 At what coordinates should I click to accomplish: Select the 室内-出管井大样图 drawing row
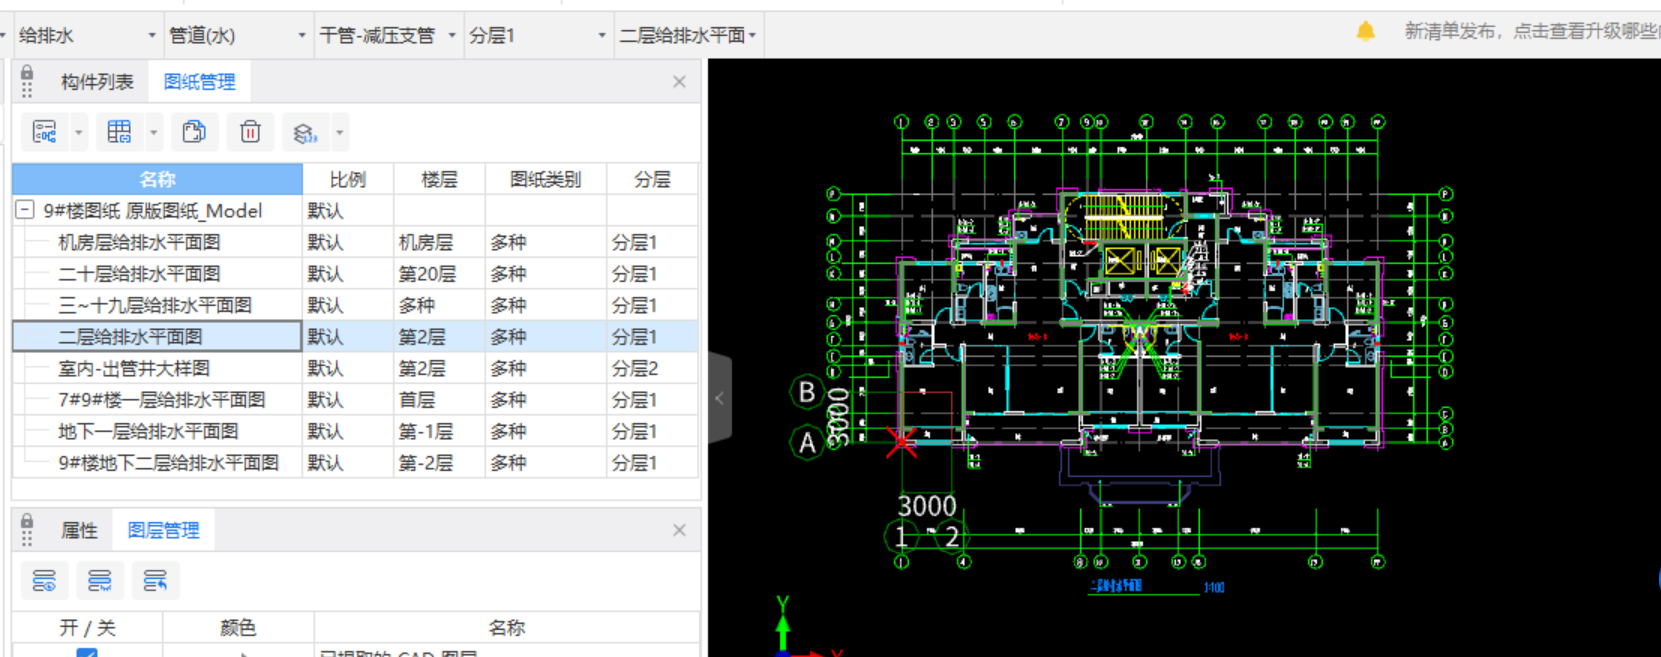coord(355,368)
